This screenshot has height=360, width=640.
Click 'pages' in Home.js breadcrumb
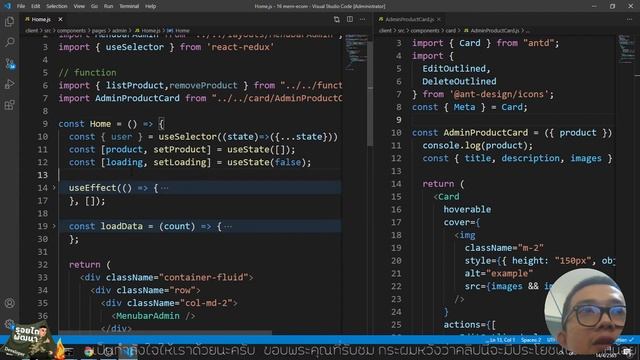click(x=98, y=31)
